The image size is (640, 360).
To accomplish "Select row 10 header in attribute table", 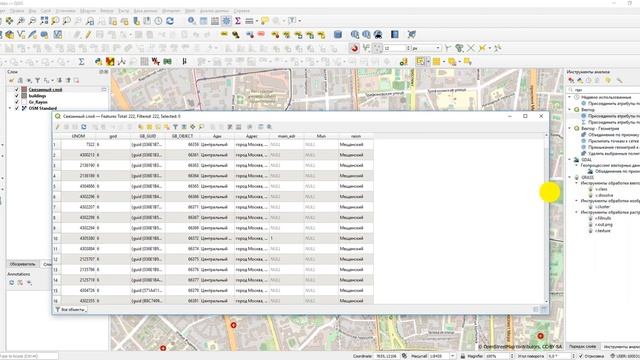I will [x=56, y=238].
